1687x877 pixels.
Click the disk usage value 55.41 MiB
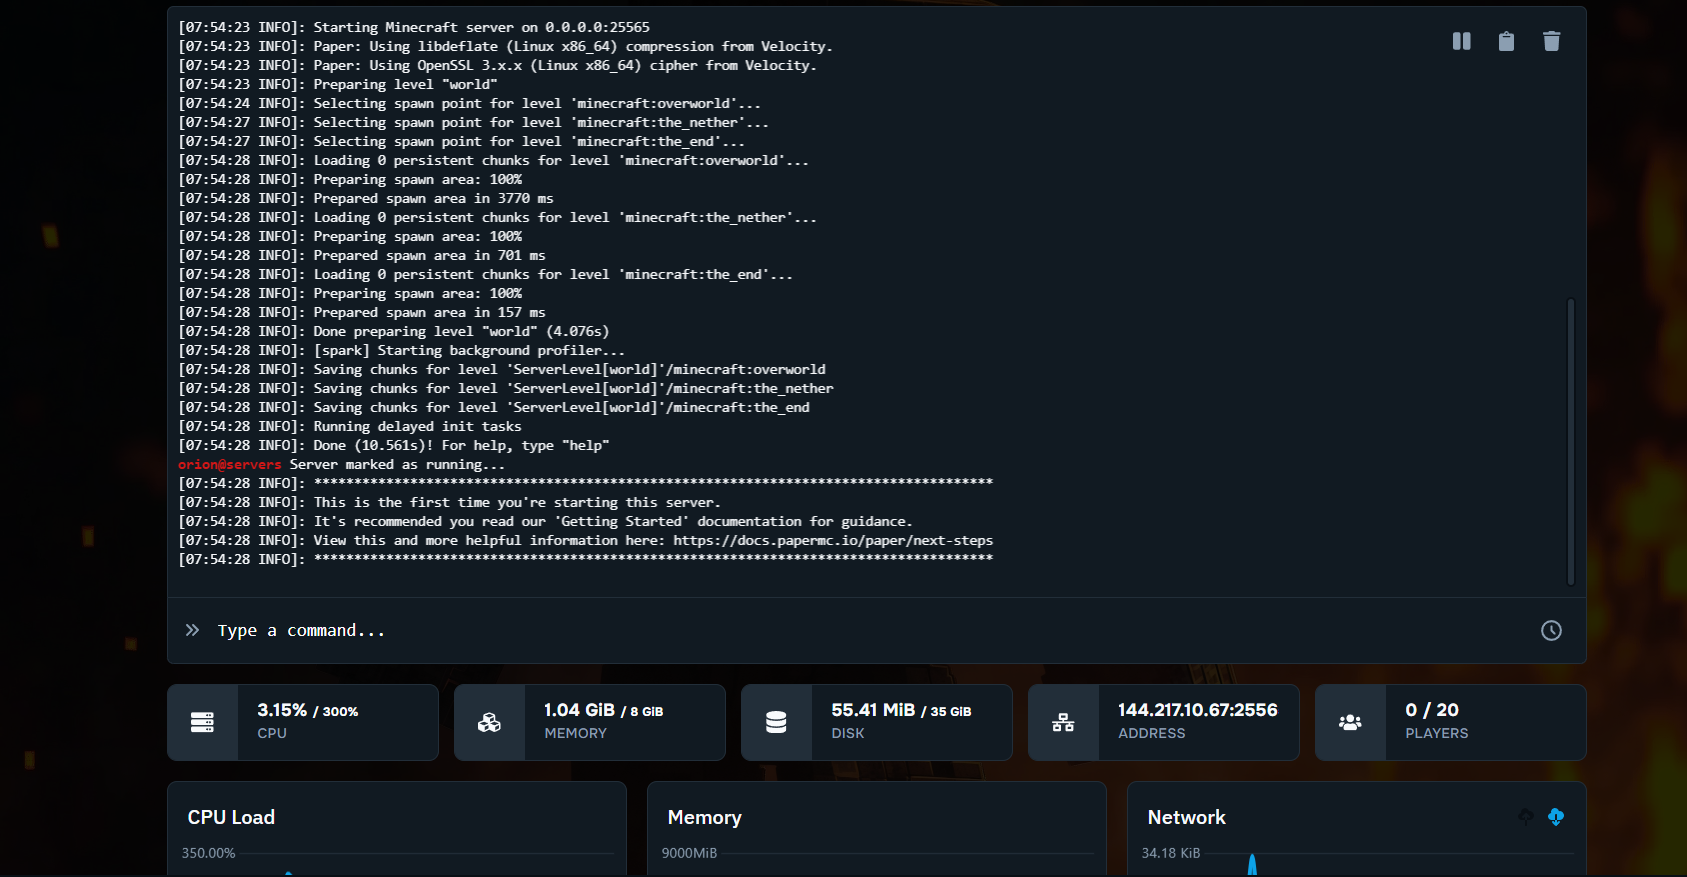873,710
